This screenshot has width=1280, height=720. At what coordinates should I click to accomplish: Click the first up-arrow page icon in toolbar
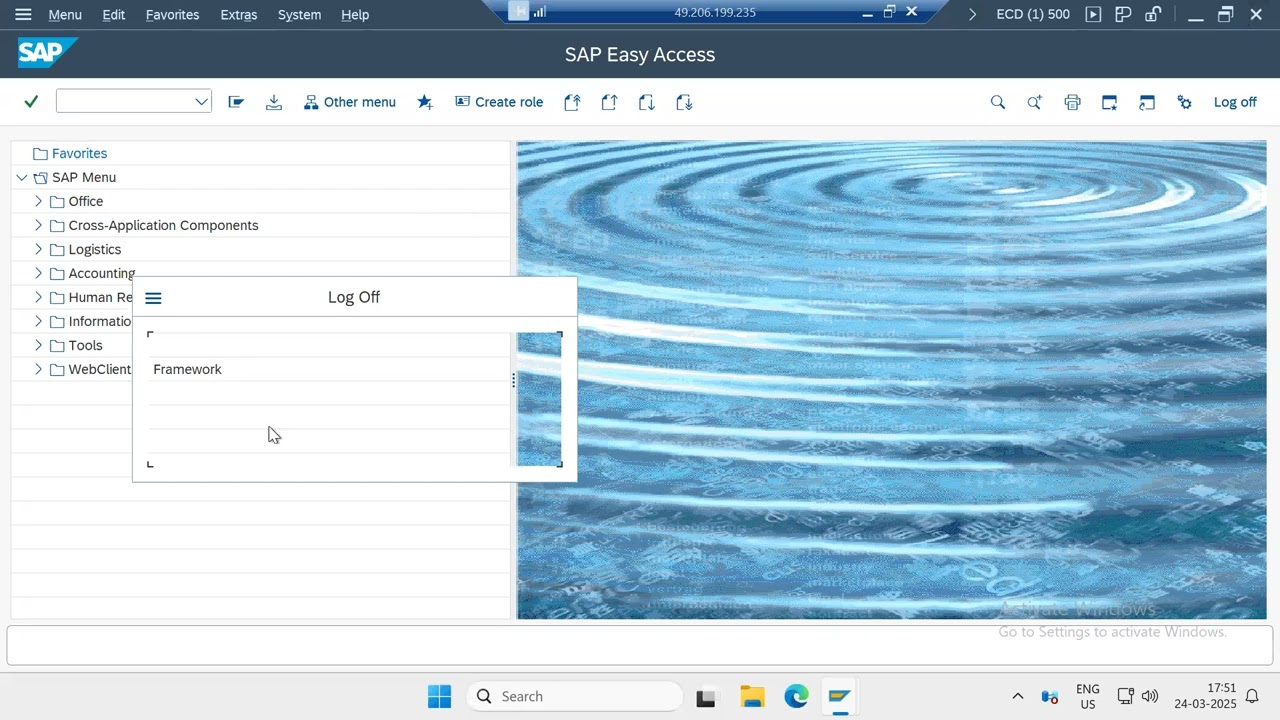[x=572, y=102]
